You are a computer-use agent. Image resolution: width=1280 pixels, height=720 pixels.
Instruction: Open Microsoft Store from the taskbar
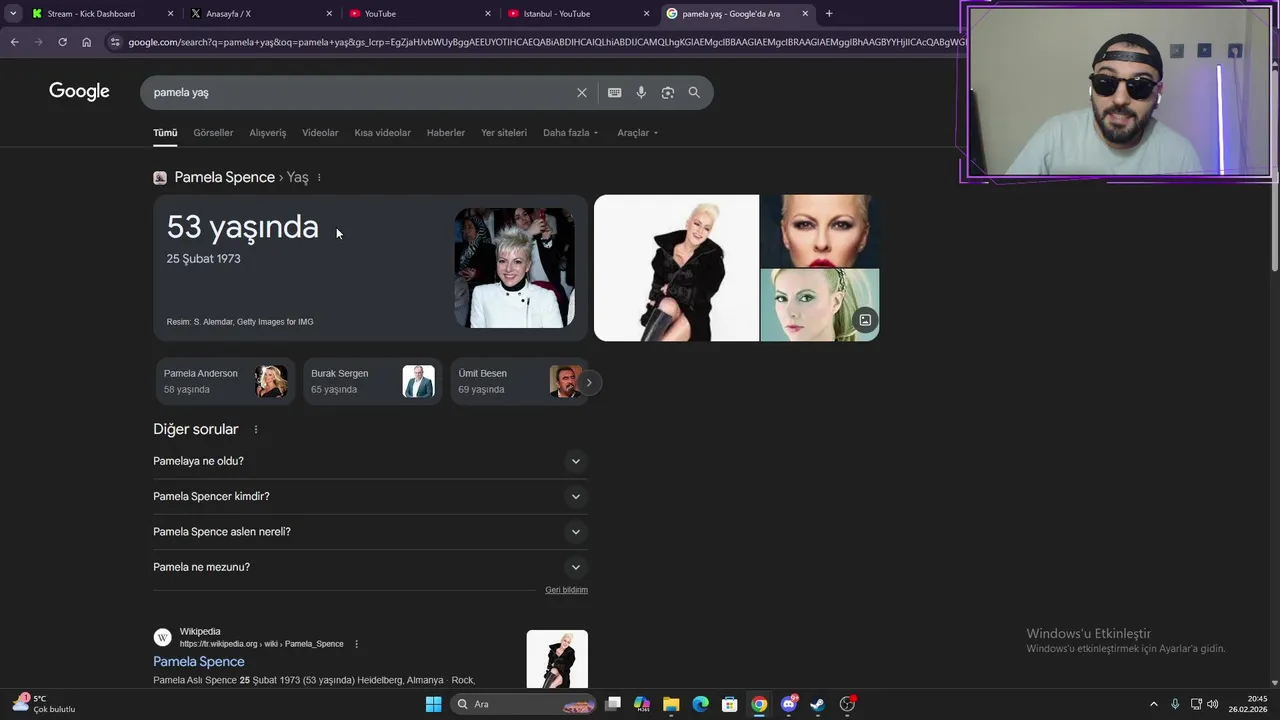coord(730,704)
